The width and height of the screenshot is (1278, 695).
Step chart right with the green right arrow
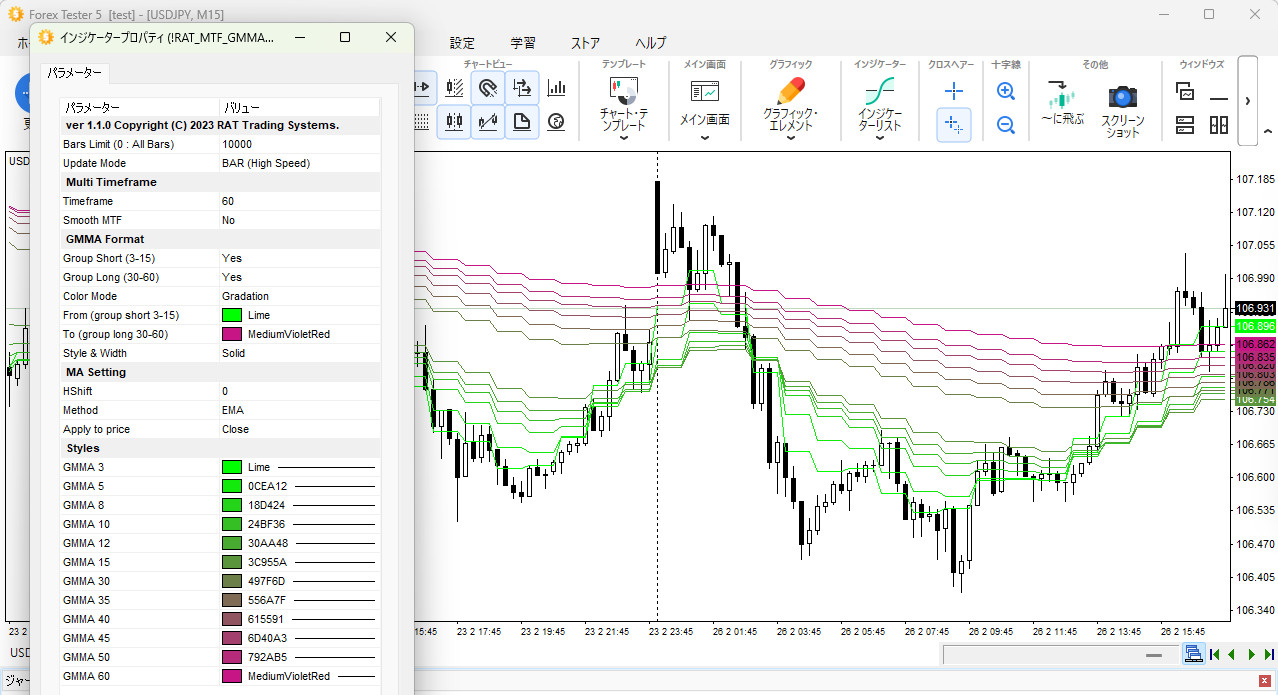(1251, 655)
